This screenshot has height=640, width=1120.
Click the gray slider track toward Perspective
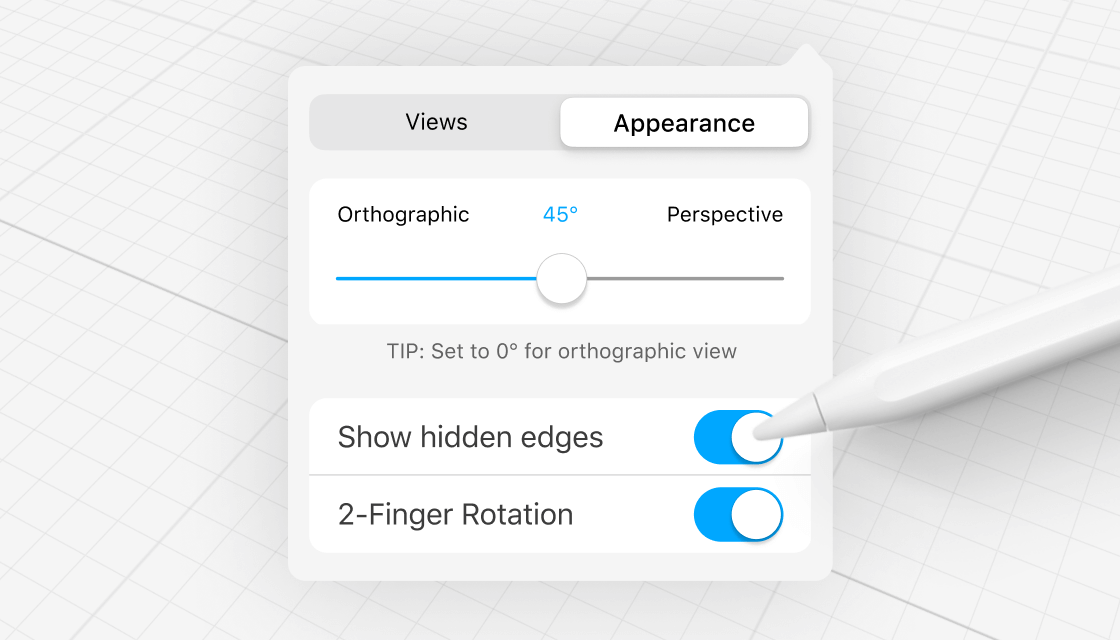(690, 279)
